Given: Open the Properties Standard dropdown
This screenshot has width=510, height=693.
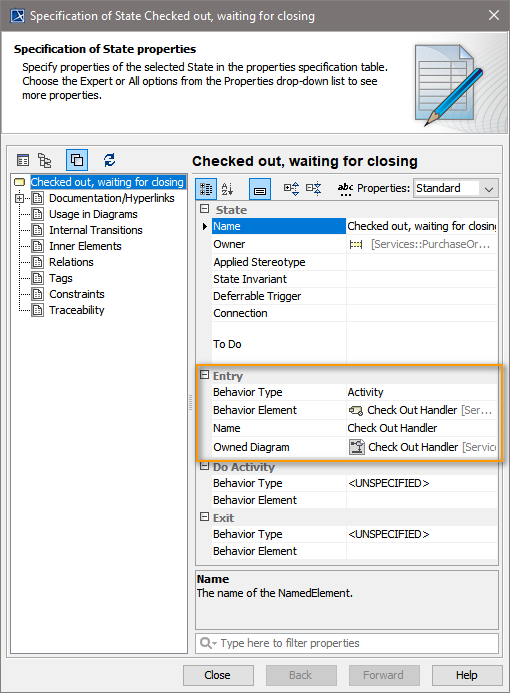Looking at the screenshot, I should tap(456, 188).
